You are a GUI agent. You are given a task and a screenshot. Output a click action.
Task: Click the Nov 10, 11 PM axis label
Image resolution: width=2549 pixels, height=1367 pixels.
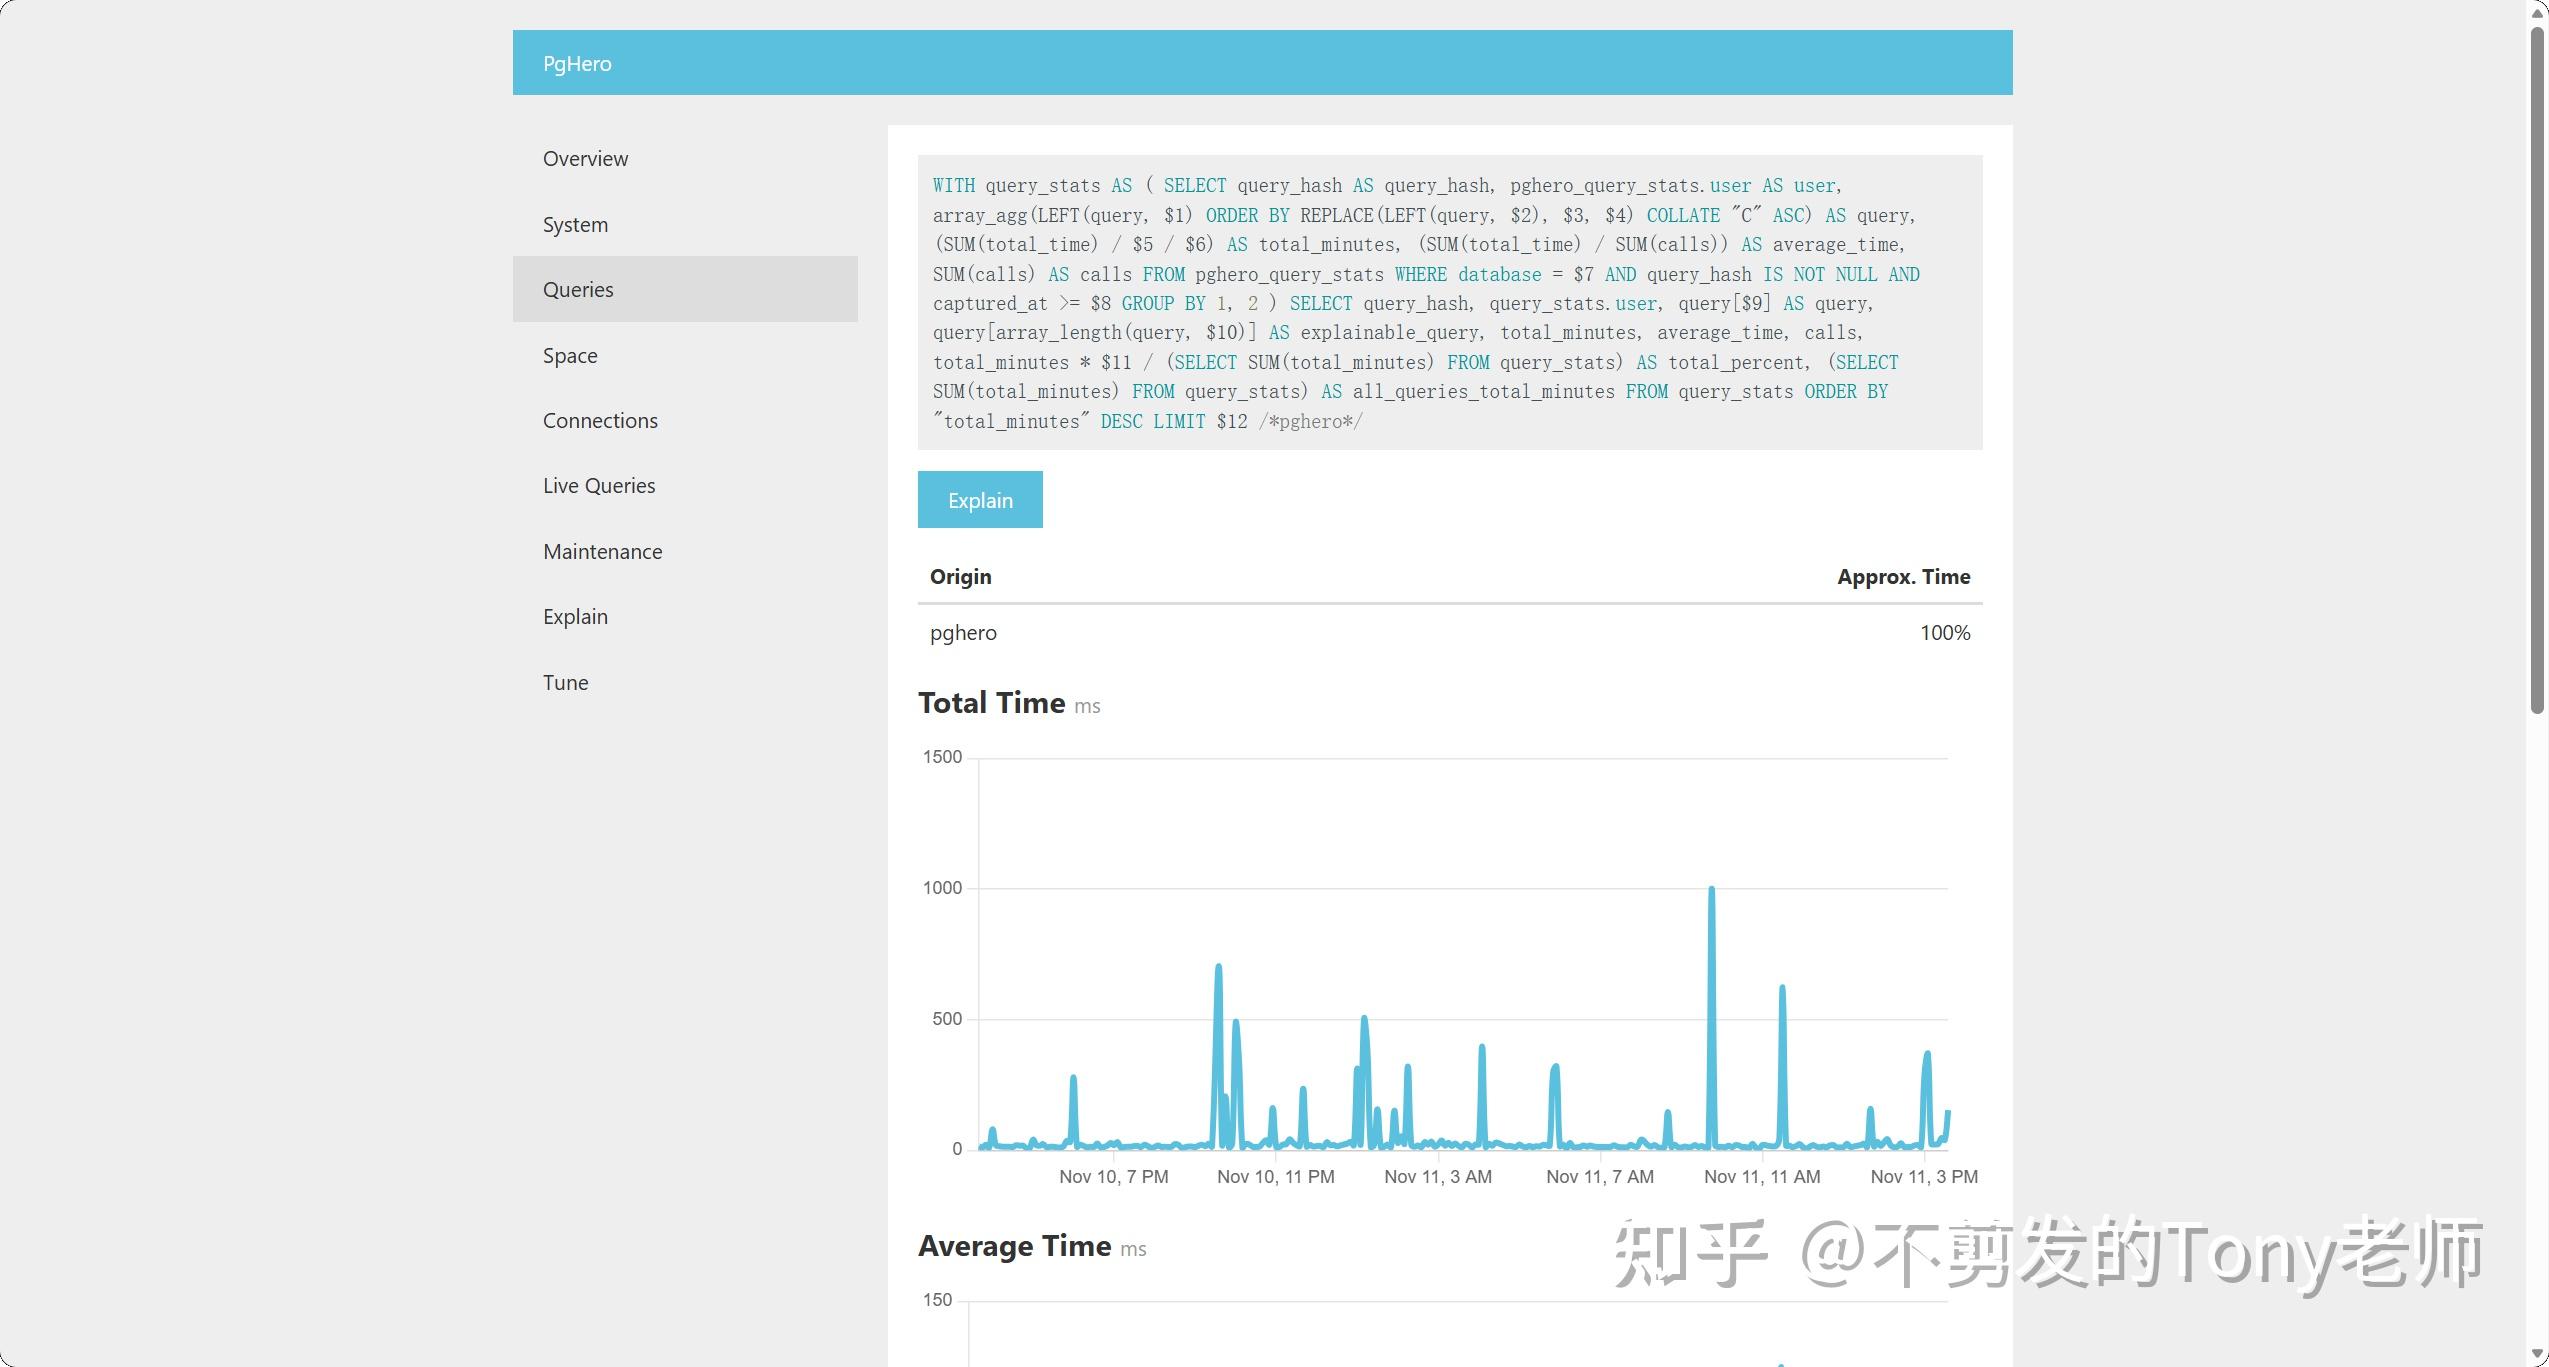[x=1275, y=1177]
